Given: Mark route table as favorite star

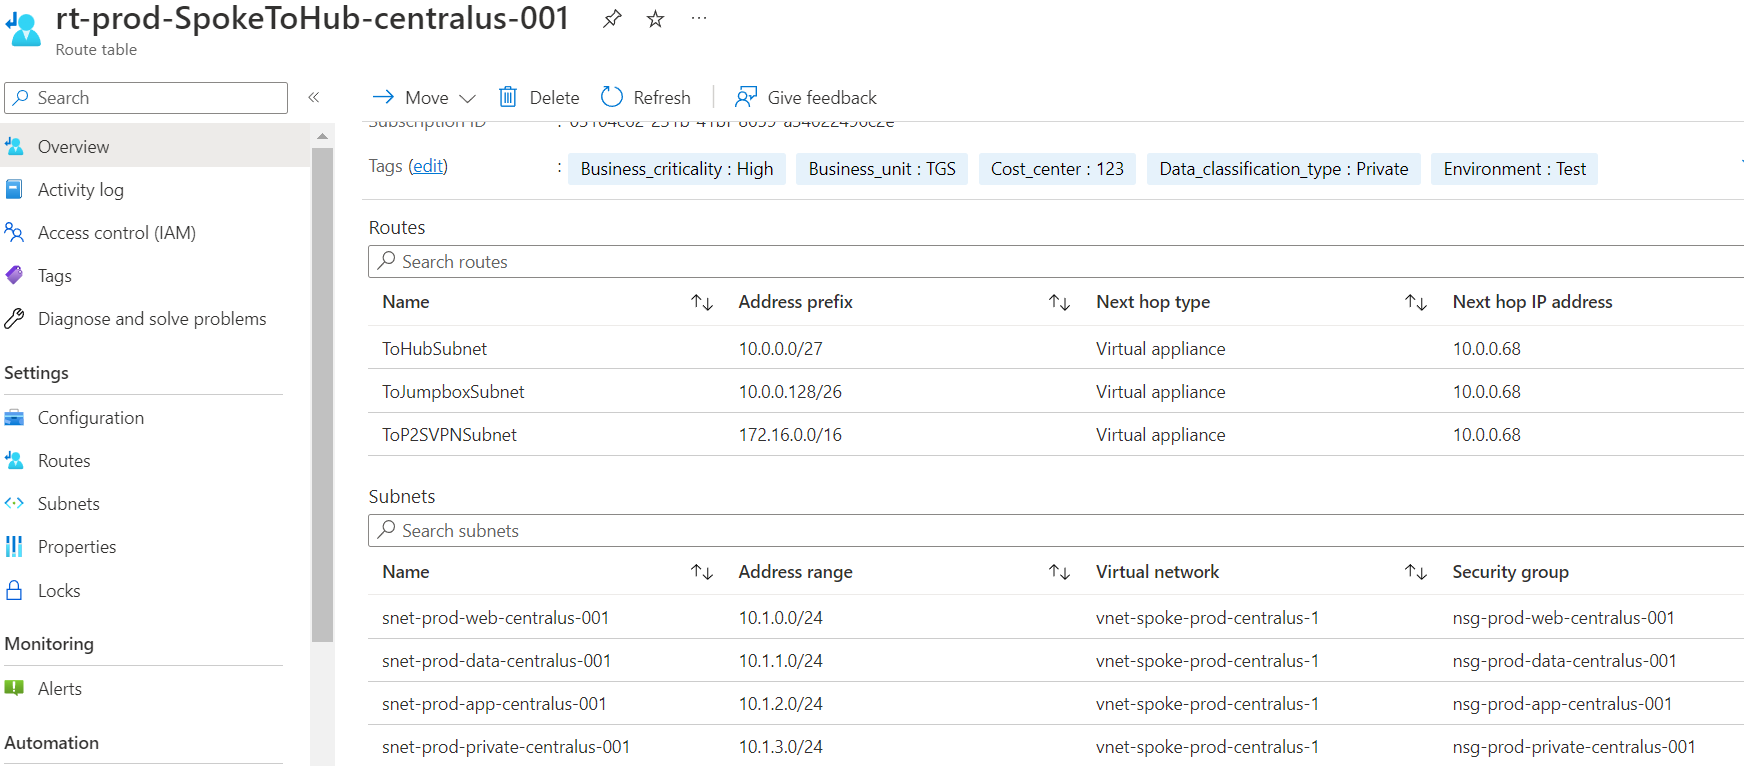Looking at the screenshot, I should click(655, 19).
